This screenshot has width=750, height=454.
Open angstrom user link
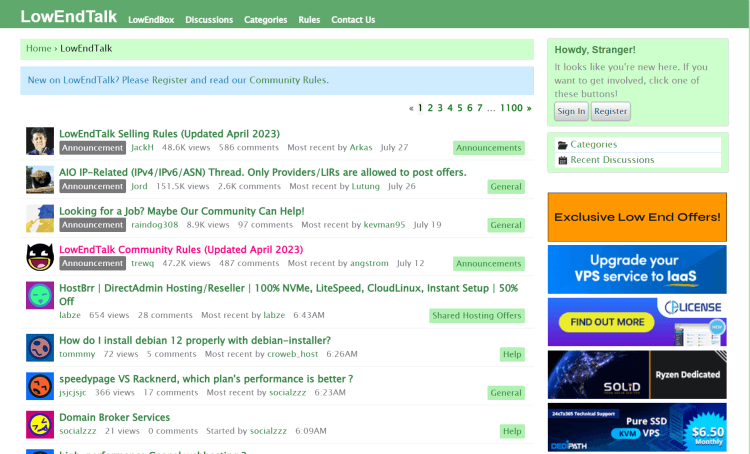point(369,263)
